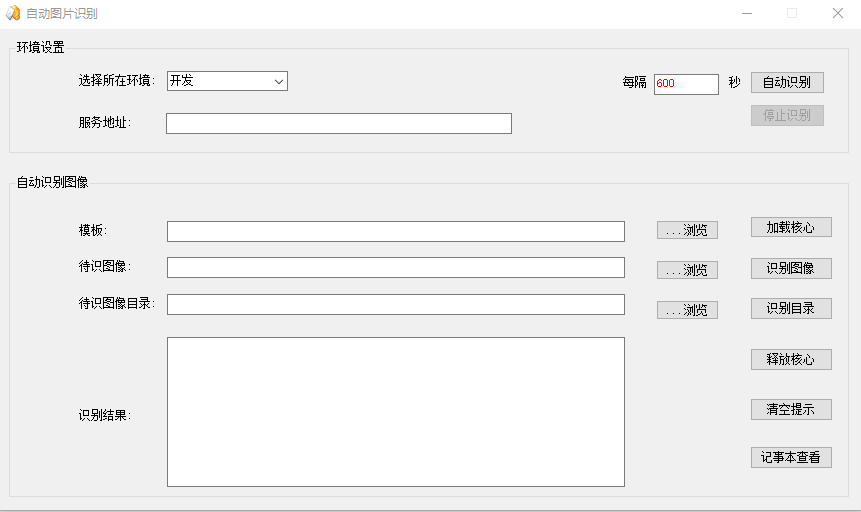The image size is (861, 512).
Task: Open the 选择所在环境 environment dropdown
Action: click(227, 81)
